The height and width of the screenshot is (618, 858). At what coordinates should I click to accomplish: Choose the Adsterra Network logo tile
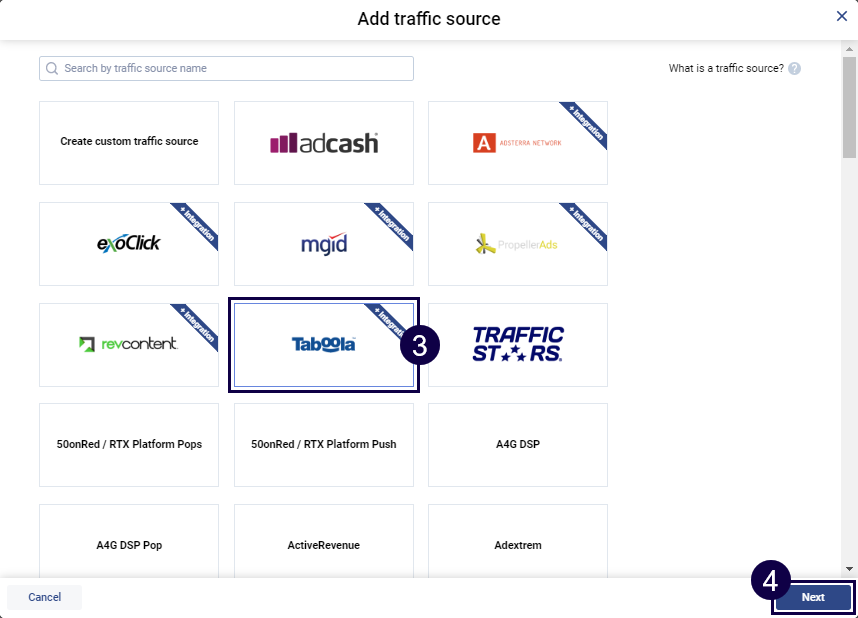tap(517, 143)
